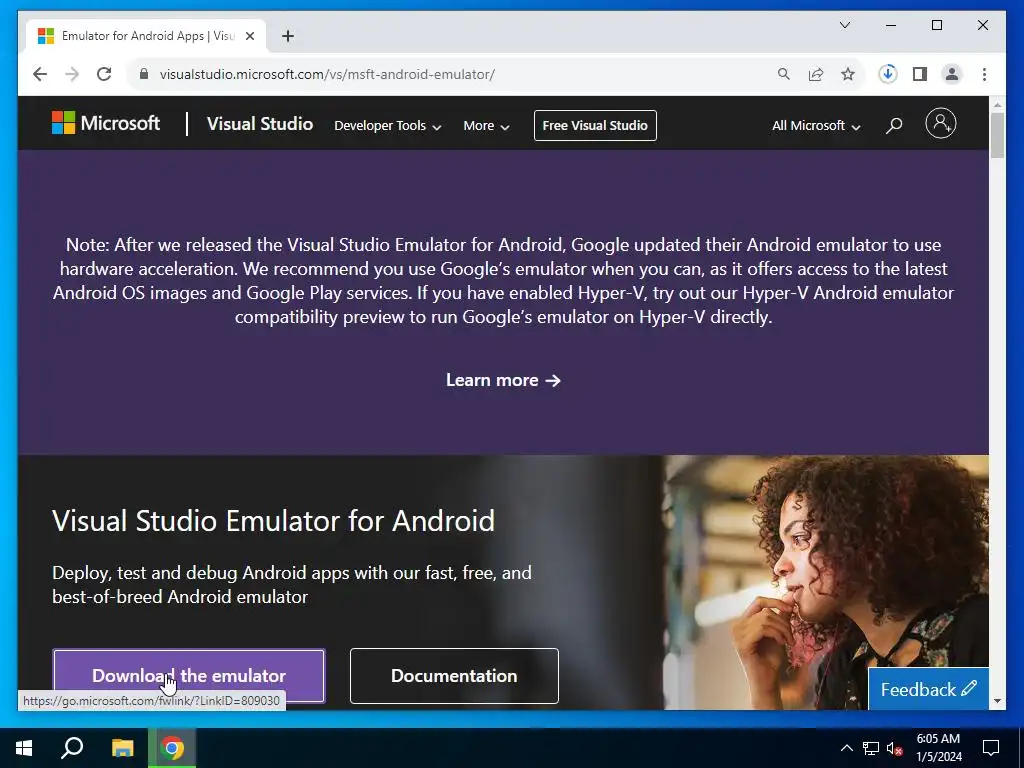Bookmark this tab with the star icon
The height and width of the screenshot is (768, 1024).
point(848,74)
